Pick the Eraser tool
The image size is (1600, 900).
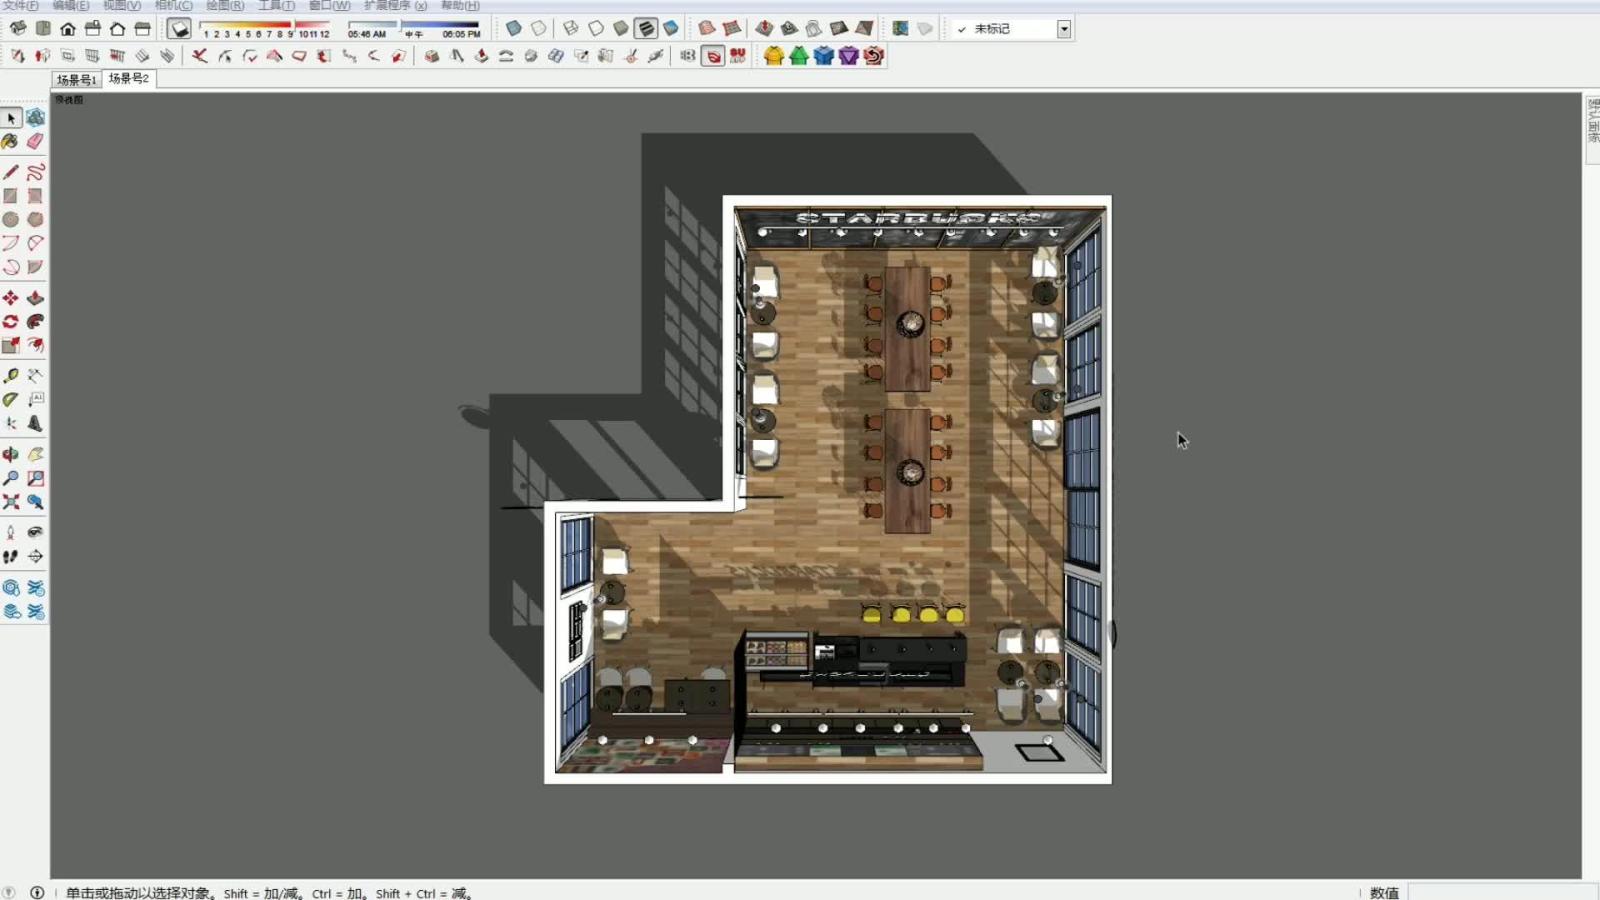[36, 142]
